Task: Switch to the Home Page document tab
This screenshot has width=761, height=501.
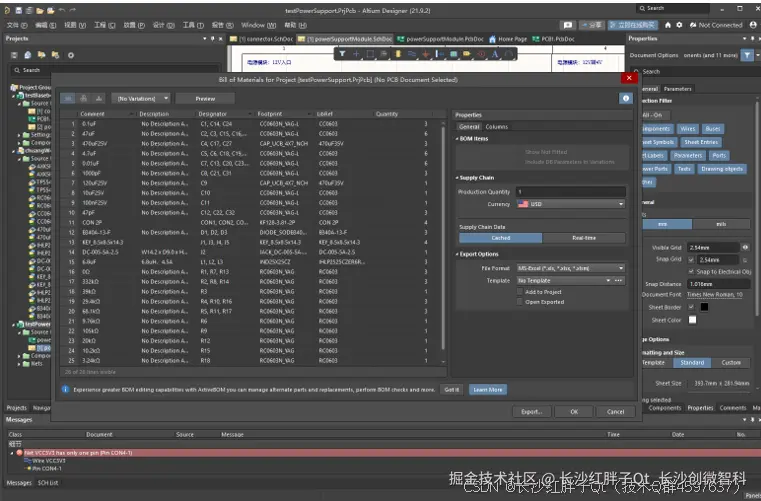Action: (x=508, y=39)
